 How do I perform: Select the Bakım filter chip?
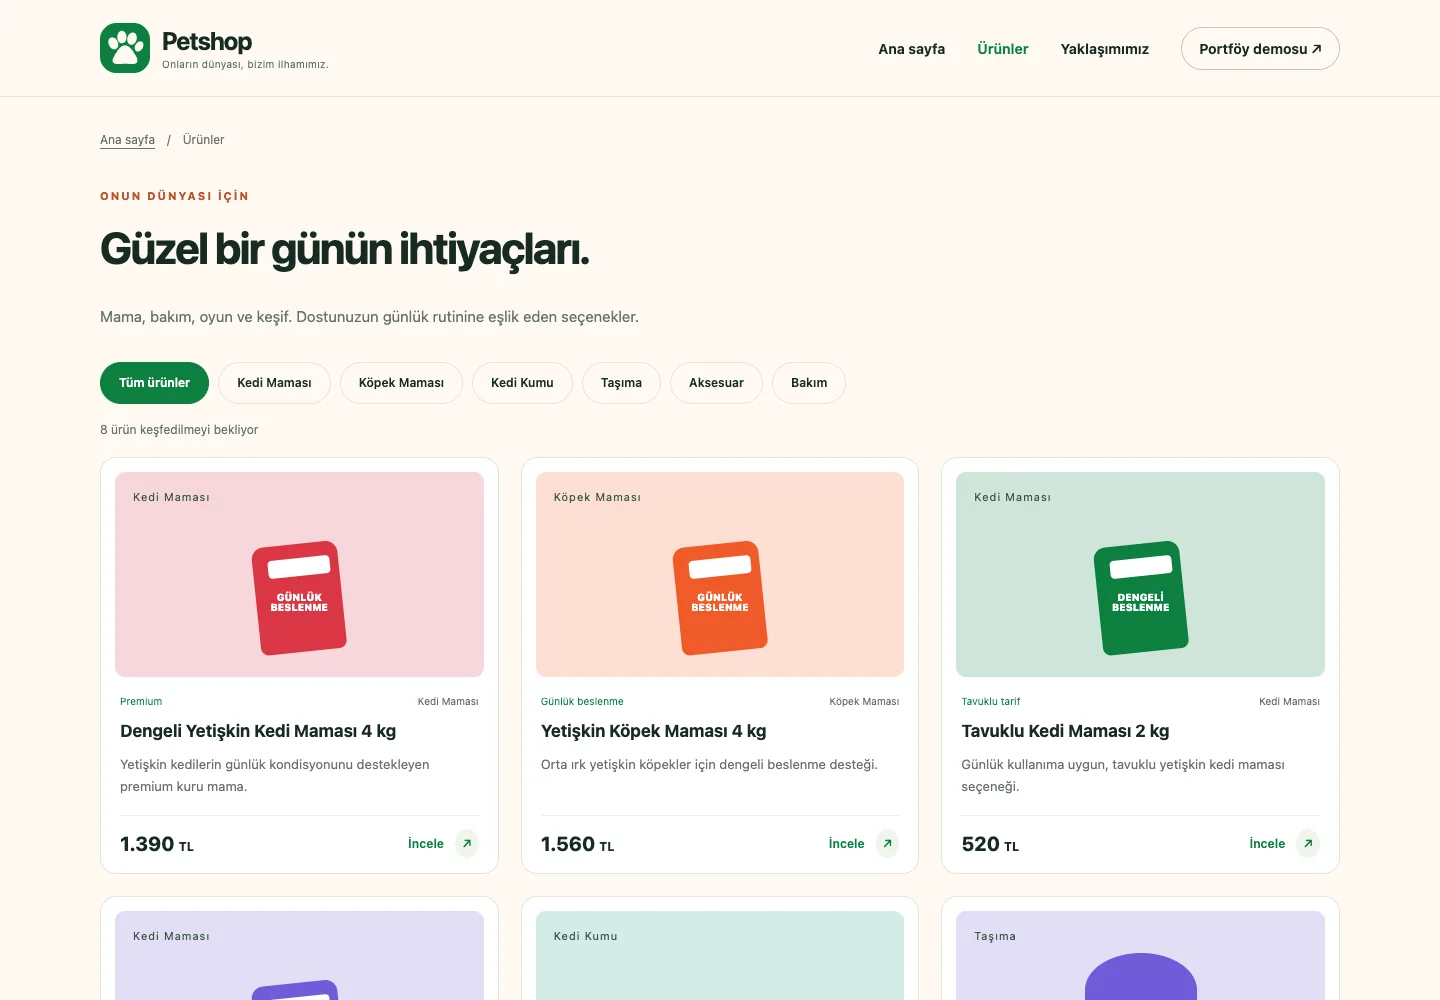coord(809,383)
